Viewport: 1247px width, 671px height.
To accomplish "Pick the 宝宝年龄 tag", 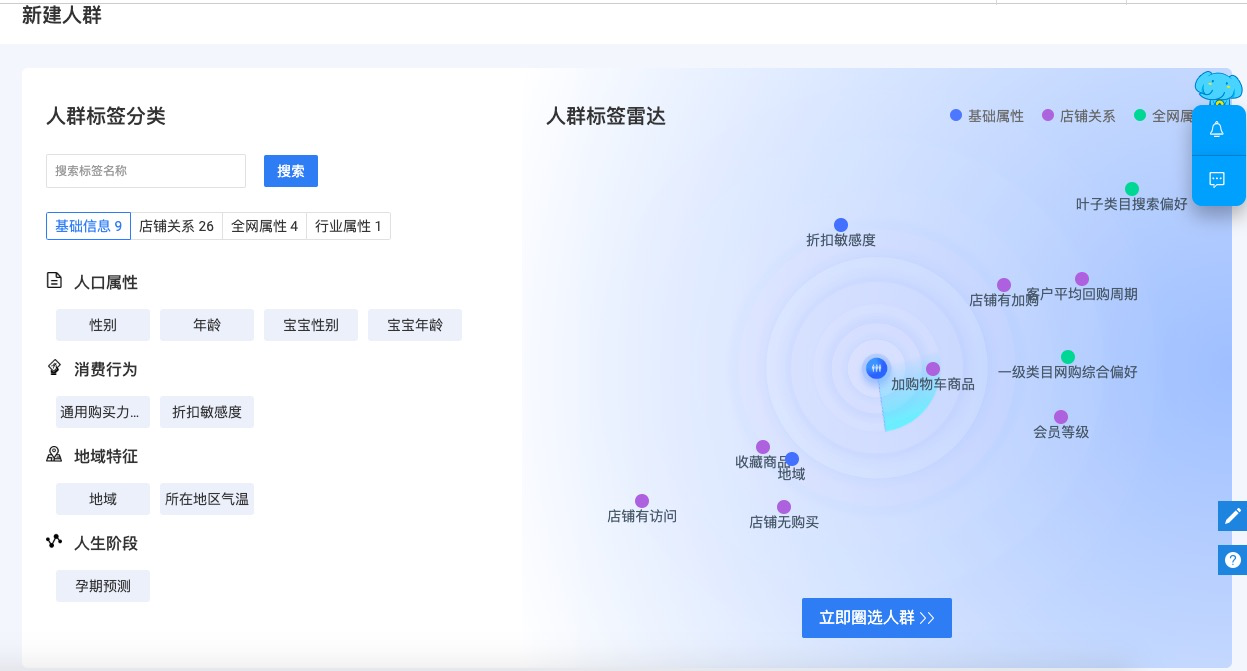I will (415, 325).
